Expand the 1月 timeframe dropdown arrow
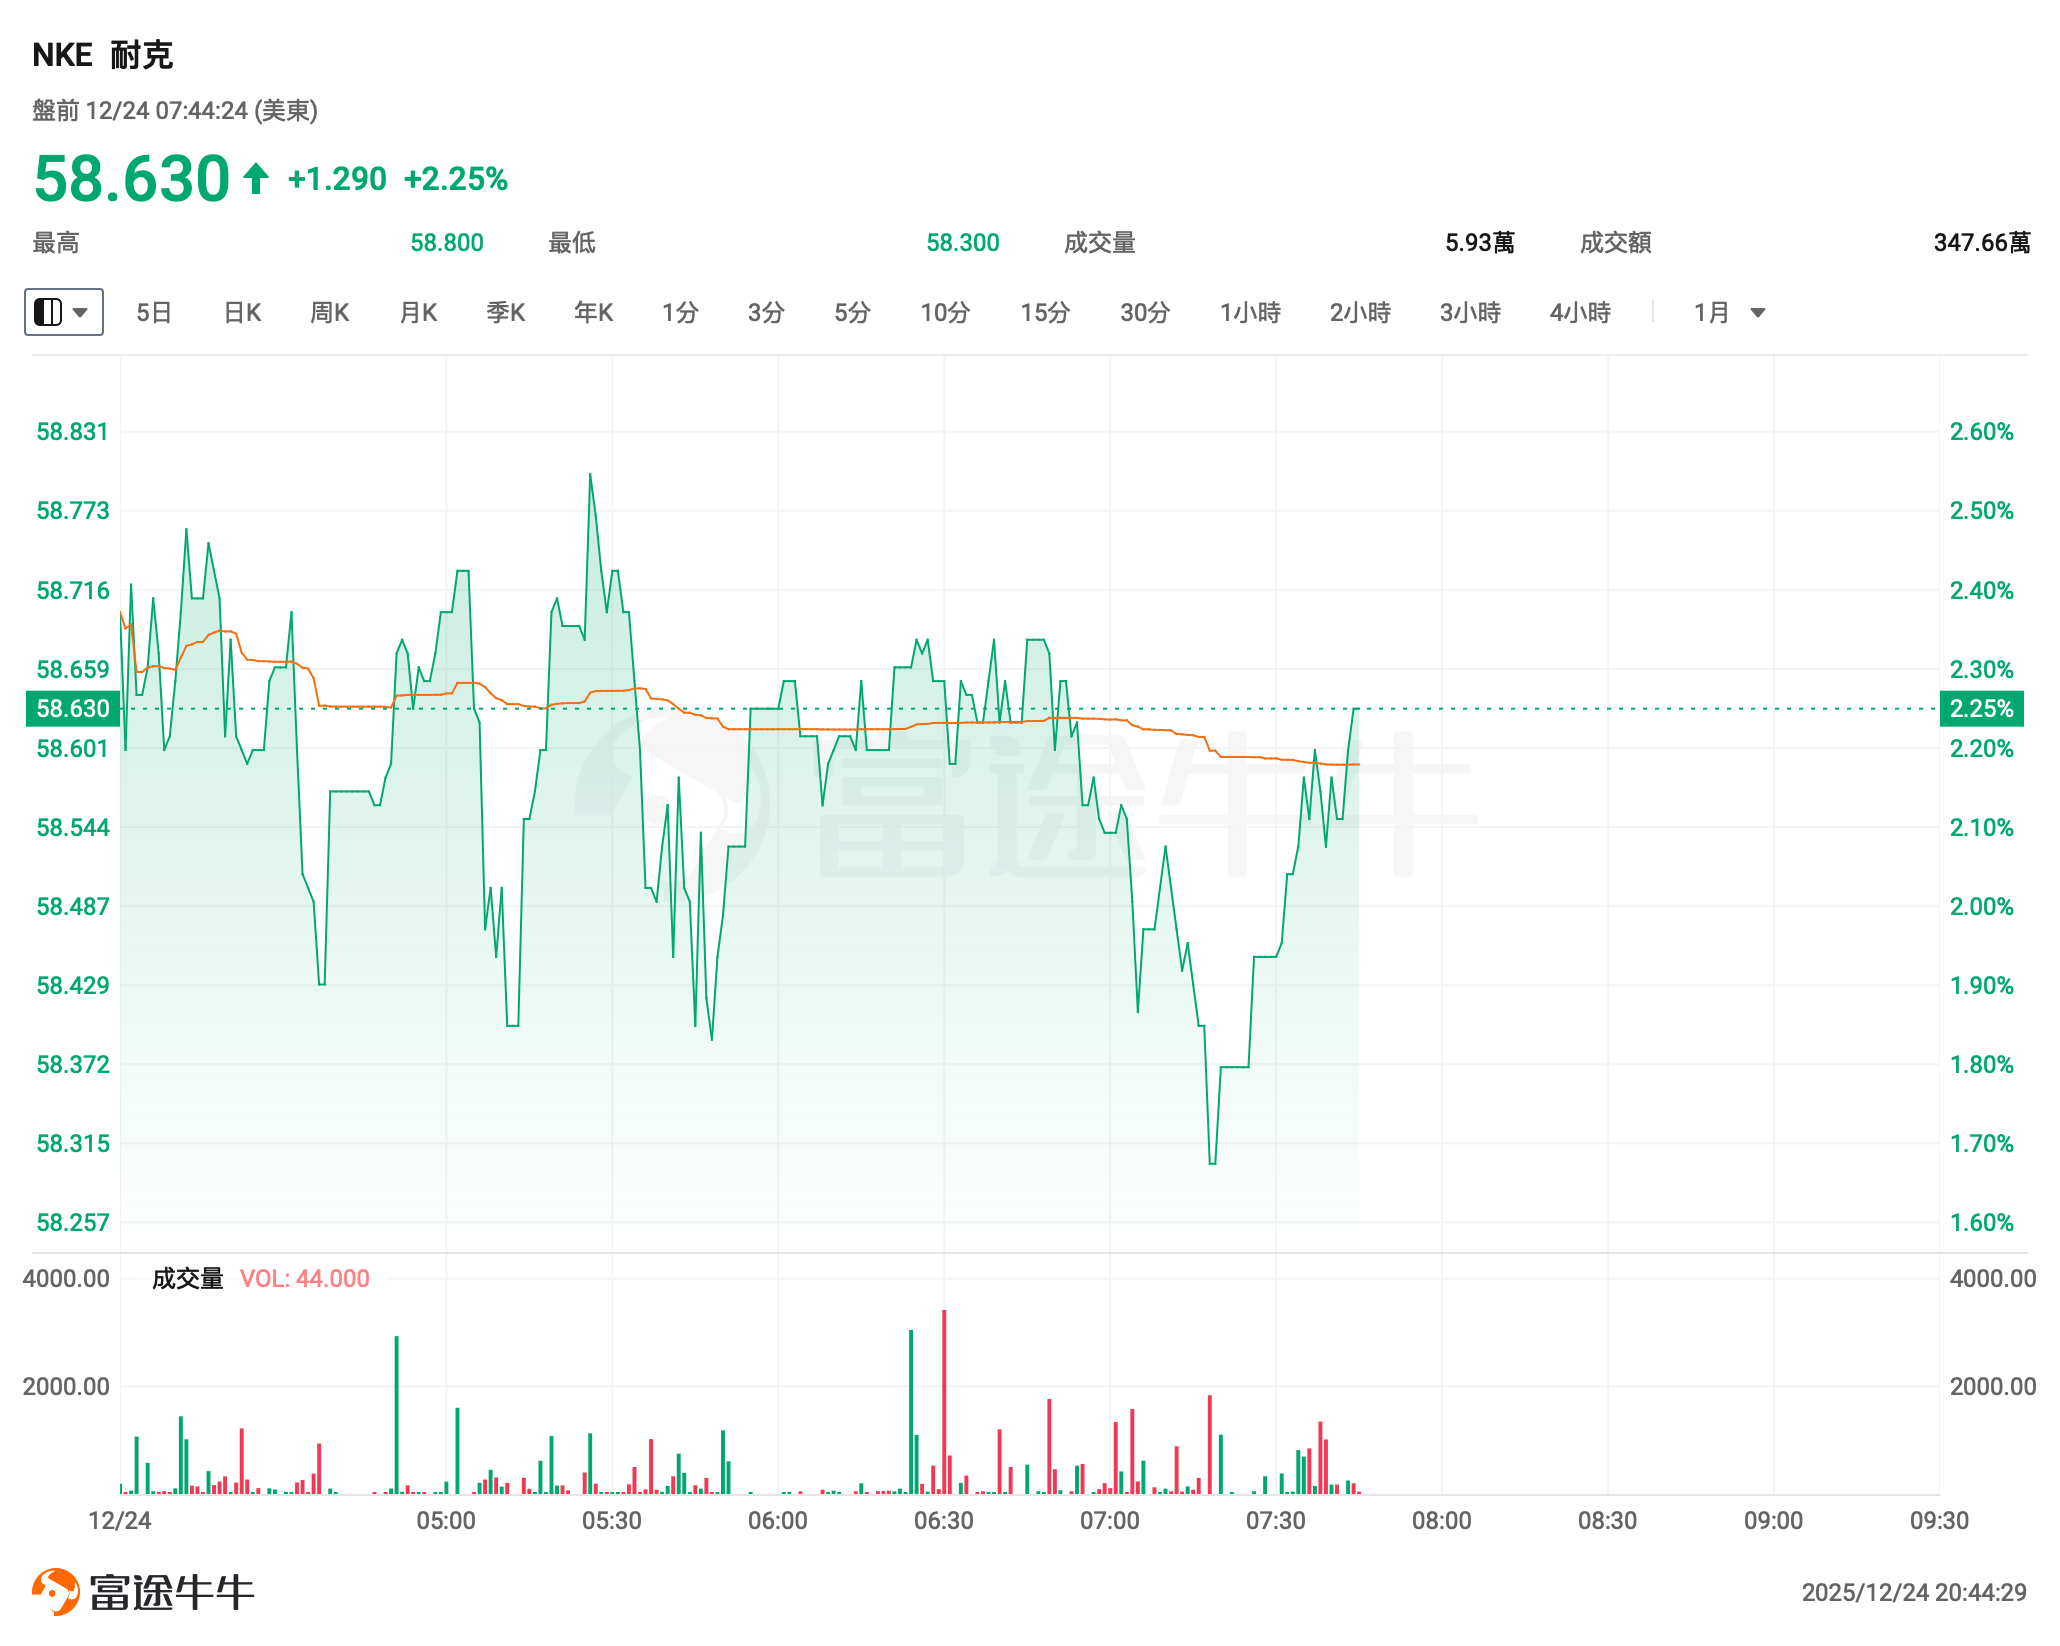This screenshot has width=2060, height=1646. click(x=1757, y=313)
